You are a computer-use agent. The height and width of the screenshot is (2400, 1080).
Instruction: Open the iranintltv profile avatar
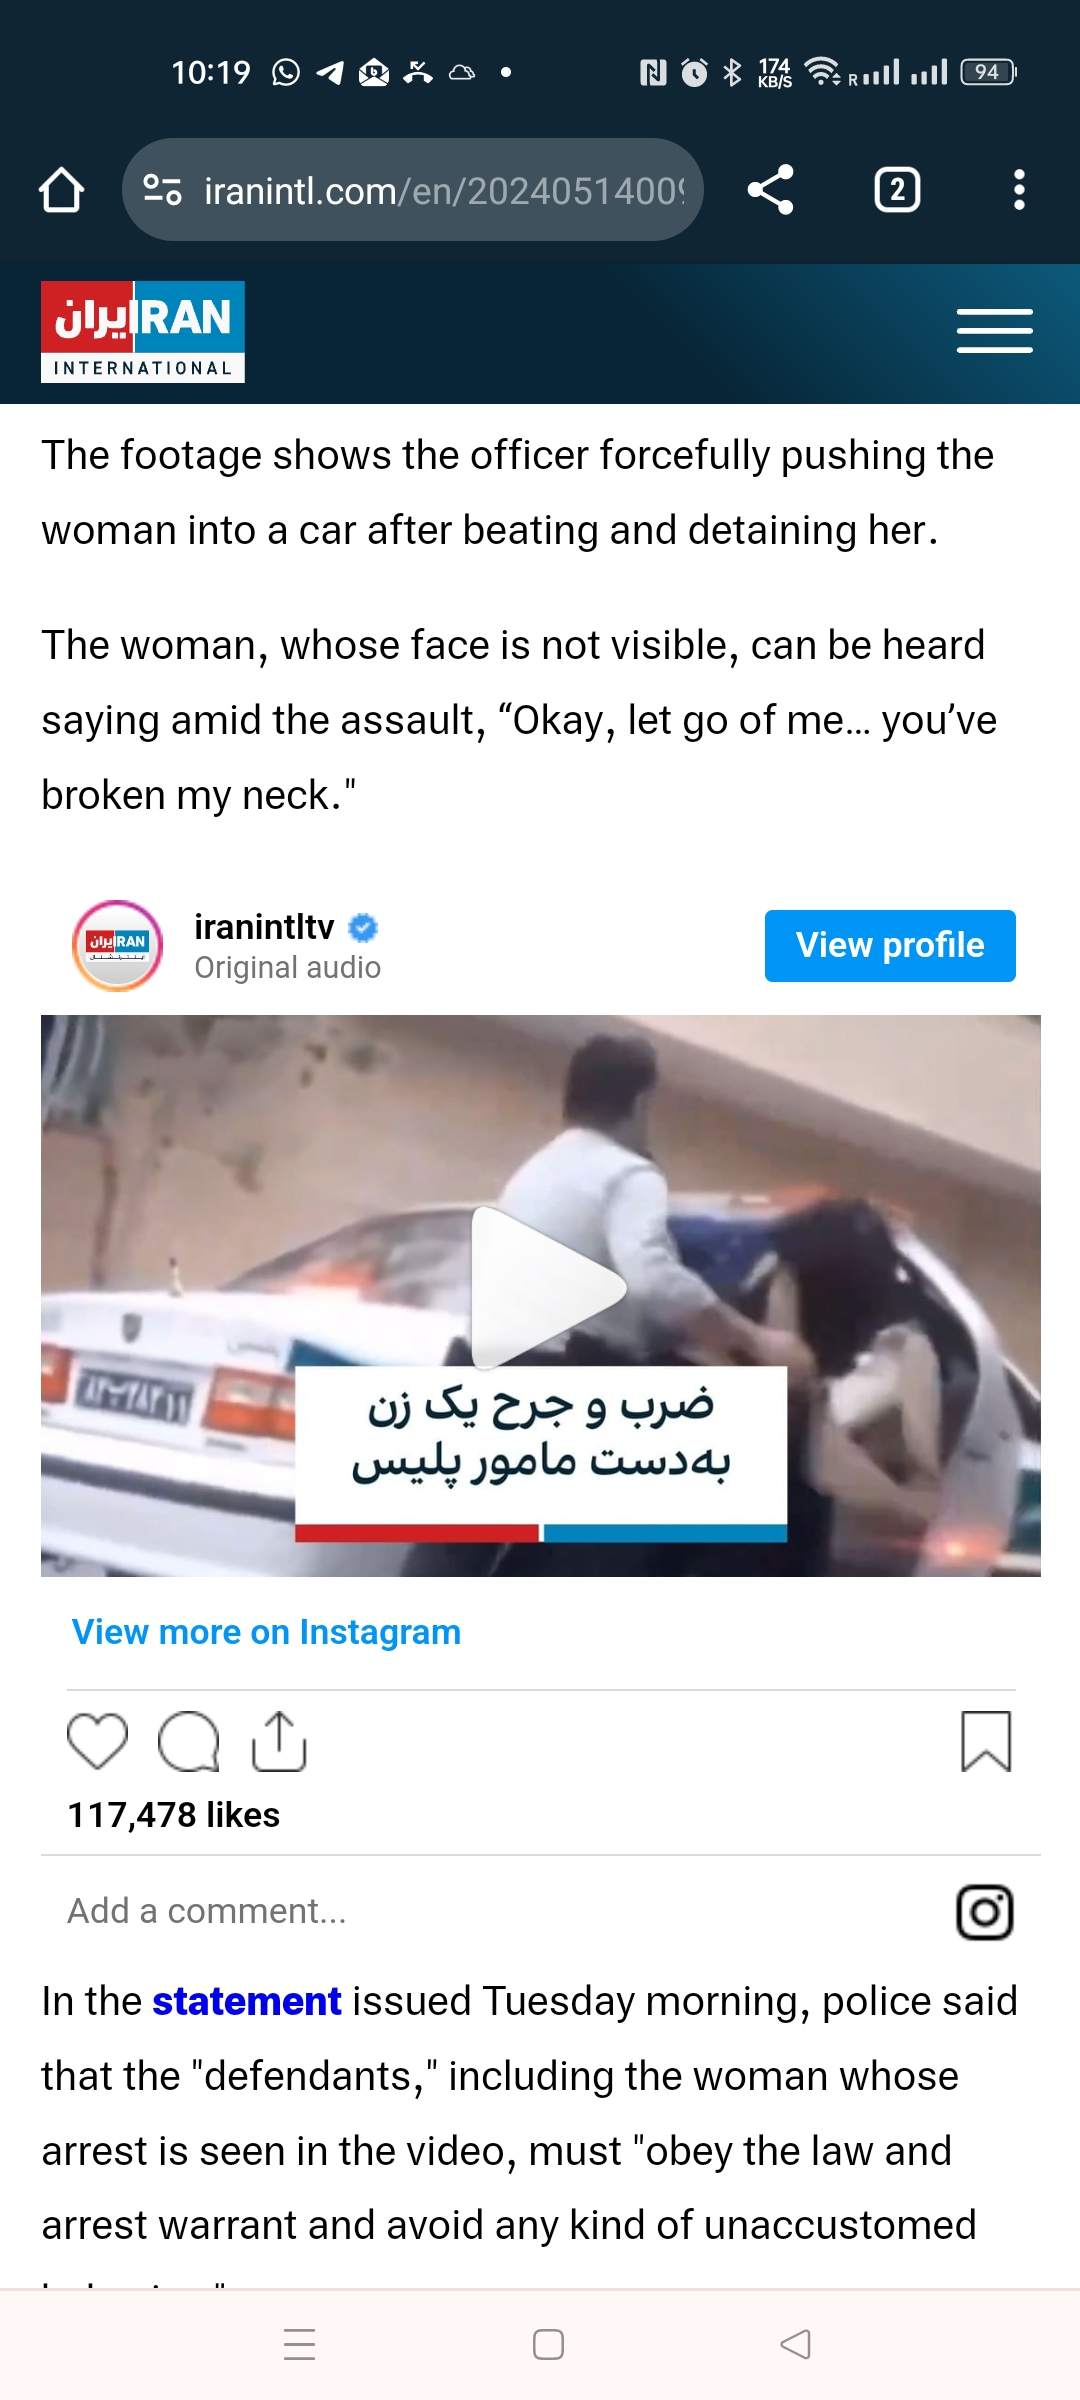[117, 946]
